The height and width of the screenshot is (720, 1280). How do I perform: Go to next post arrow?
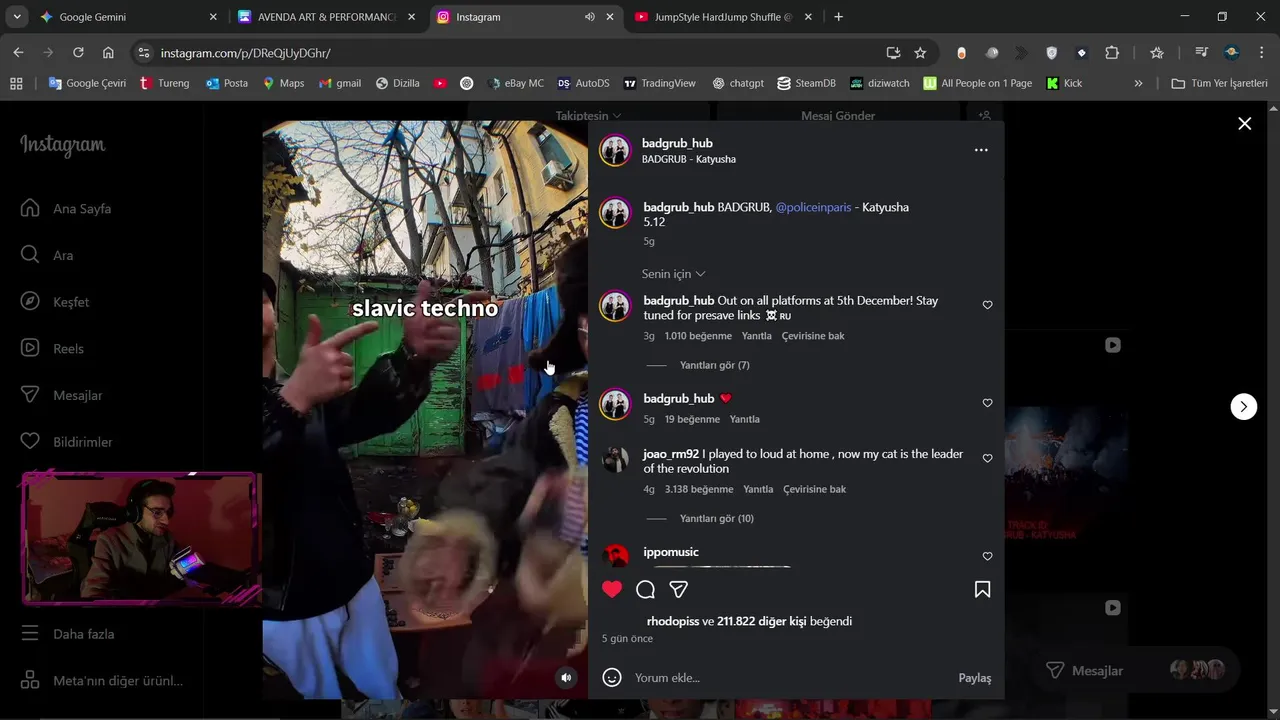[x=1243, y=406]
